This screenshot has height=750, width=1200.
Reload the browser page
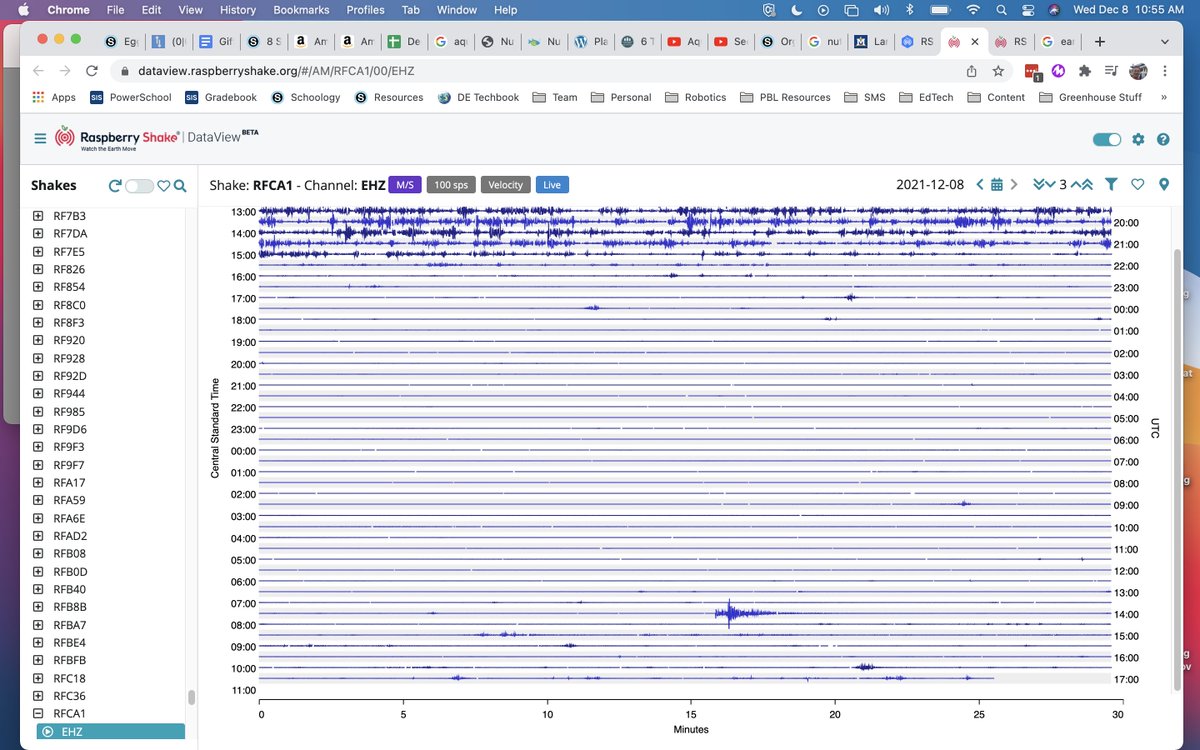(92, 71)
